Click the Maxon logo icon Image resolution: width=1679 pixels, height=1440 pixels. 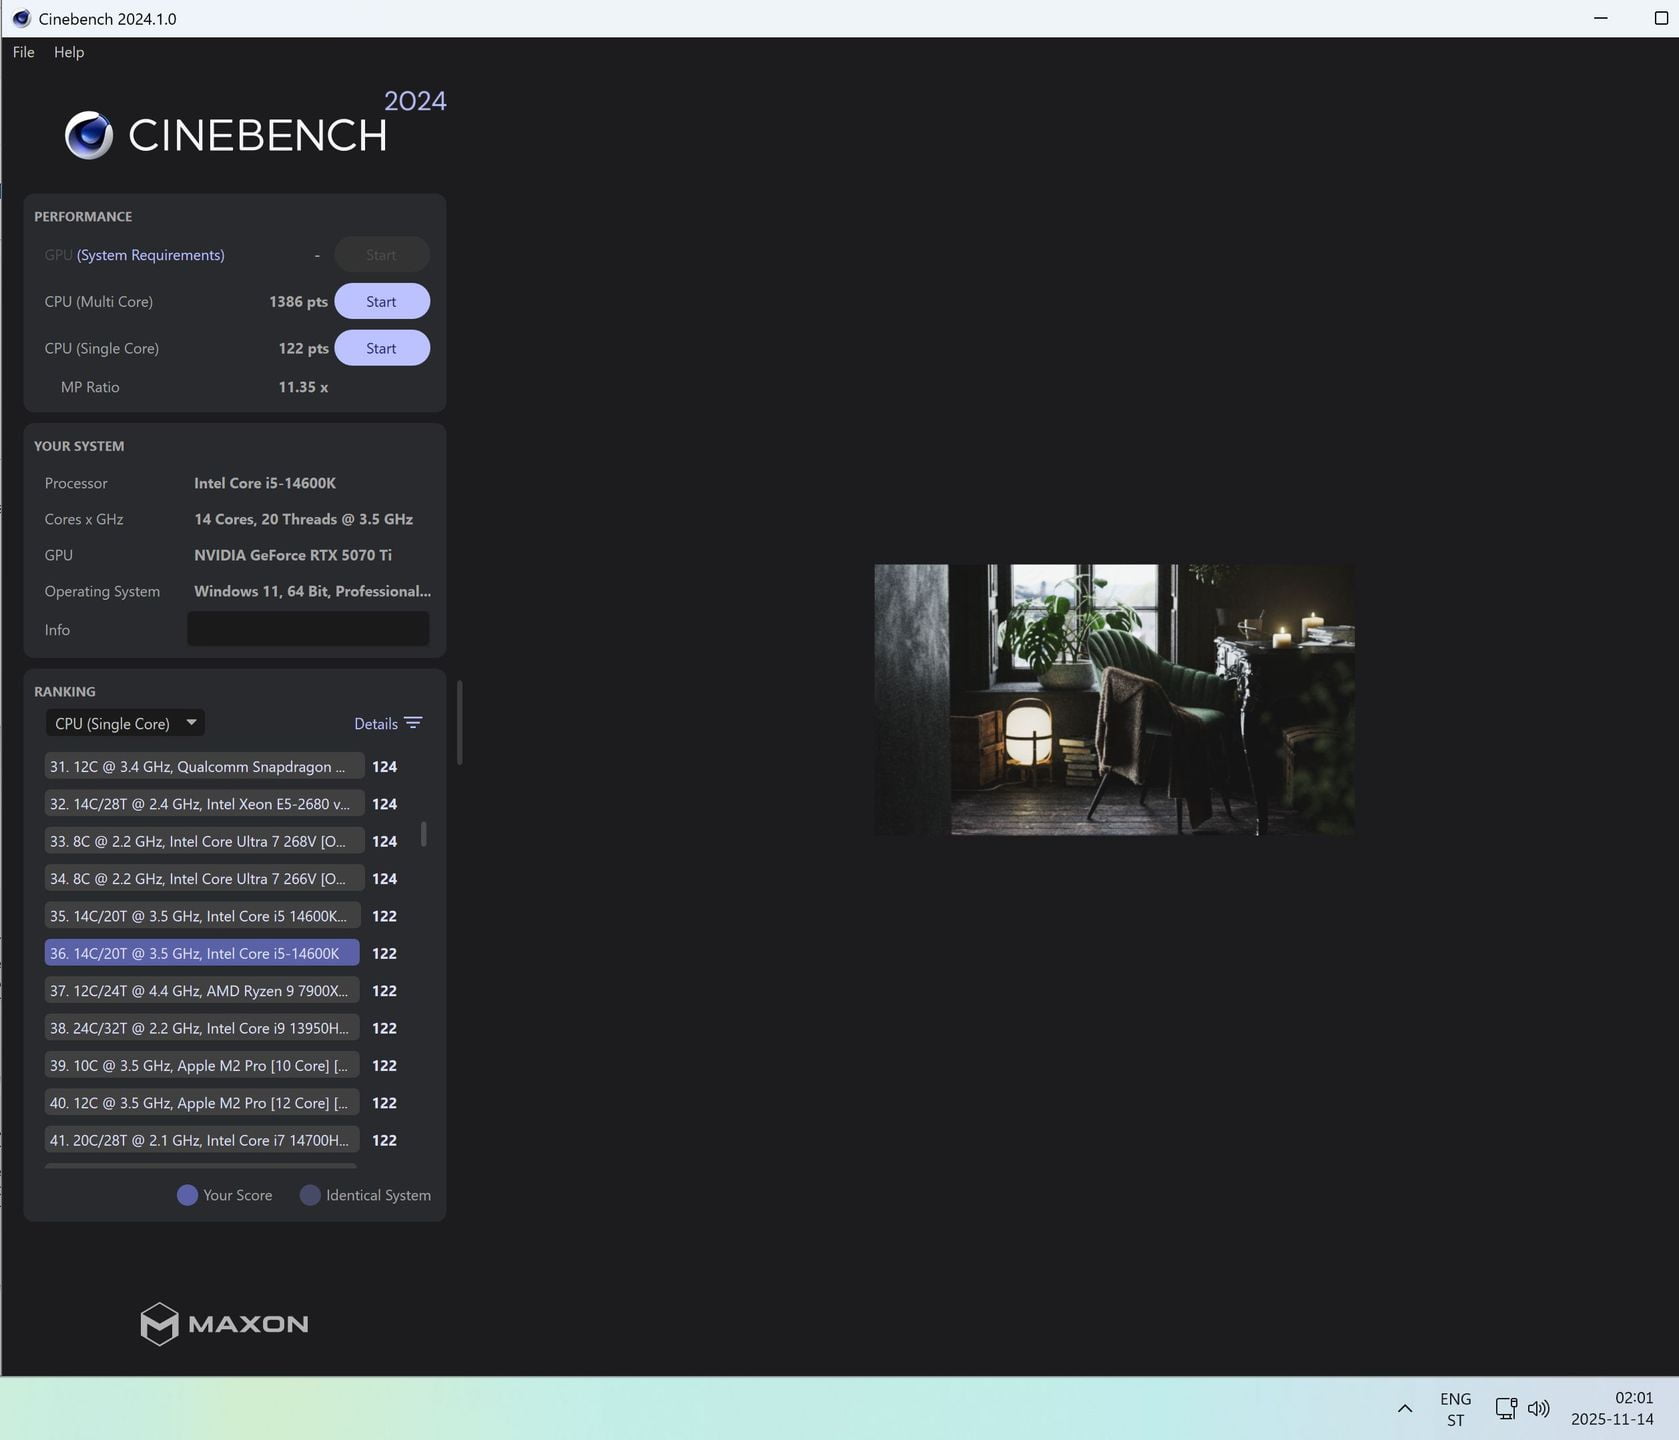point(159,1324)
